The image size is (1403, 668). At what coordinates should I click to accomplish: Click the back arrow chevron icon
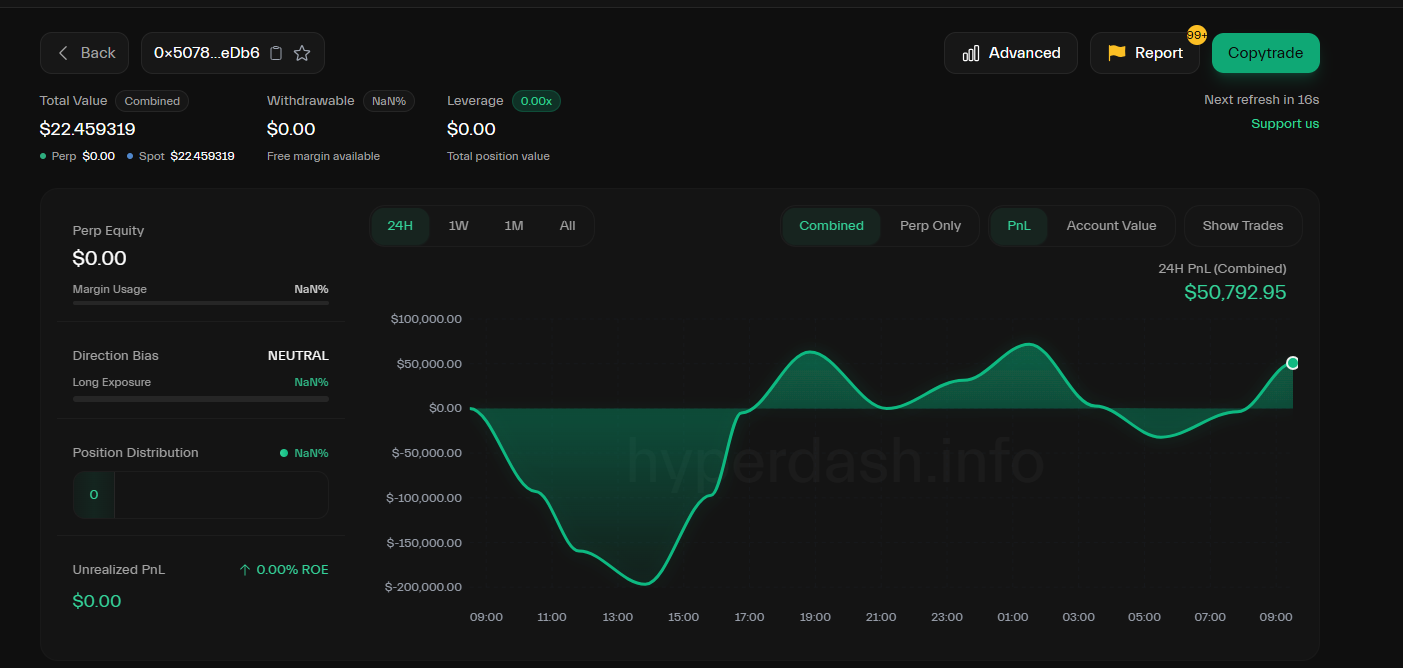[64, 53]
